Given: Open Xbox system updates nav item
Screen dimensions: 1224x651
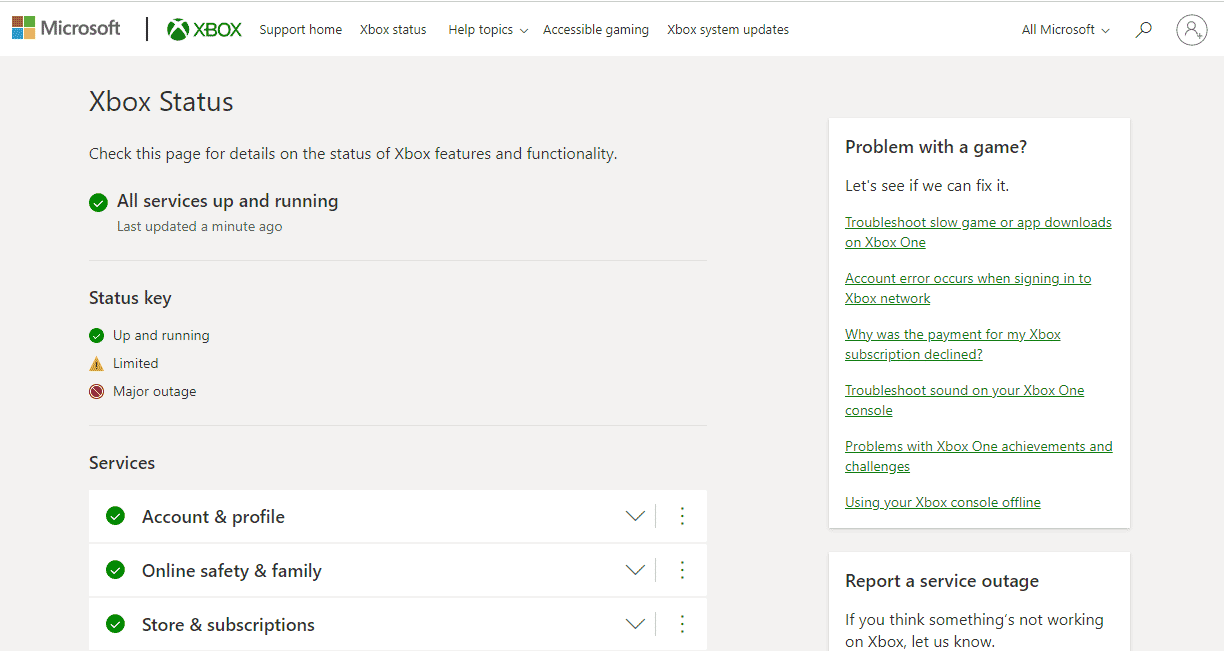Looking at the screenshot, I should tap(728, 30).
